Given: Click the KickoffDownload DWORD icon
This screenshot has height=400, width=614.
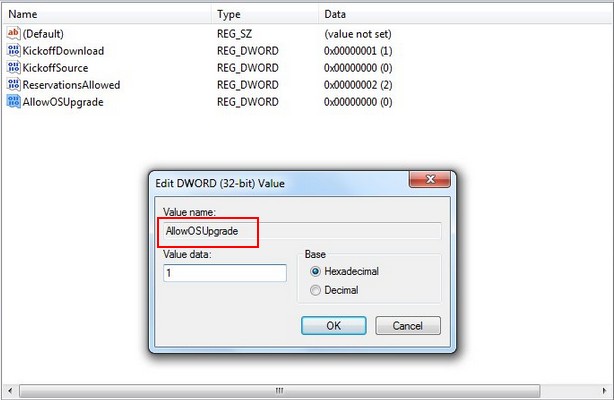Looking at the screenshot, I should click(x=13, y=51).
